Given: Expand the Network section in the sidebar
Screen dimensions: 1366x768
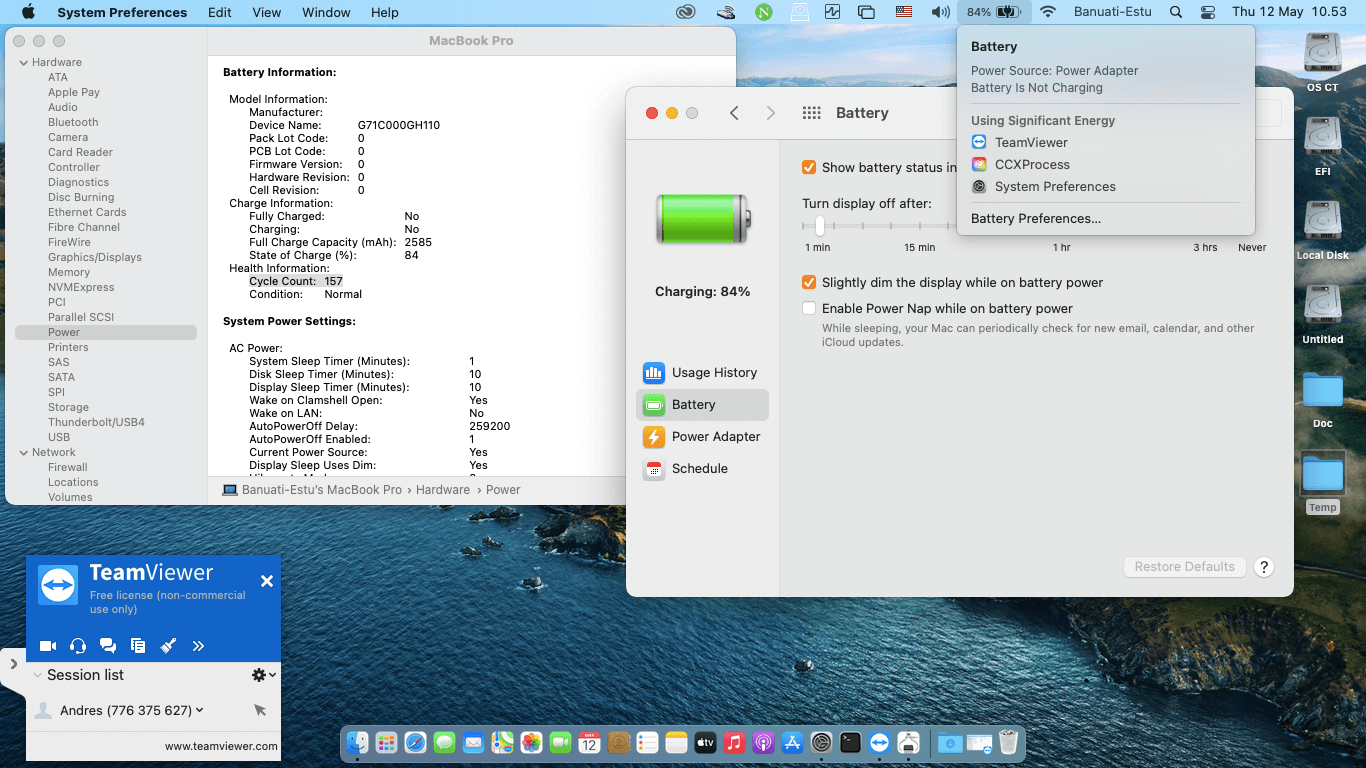Looking at the screenshot, I should (x=23, y=452).
